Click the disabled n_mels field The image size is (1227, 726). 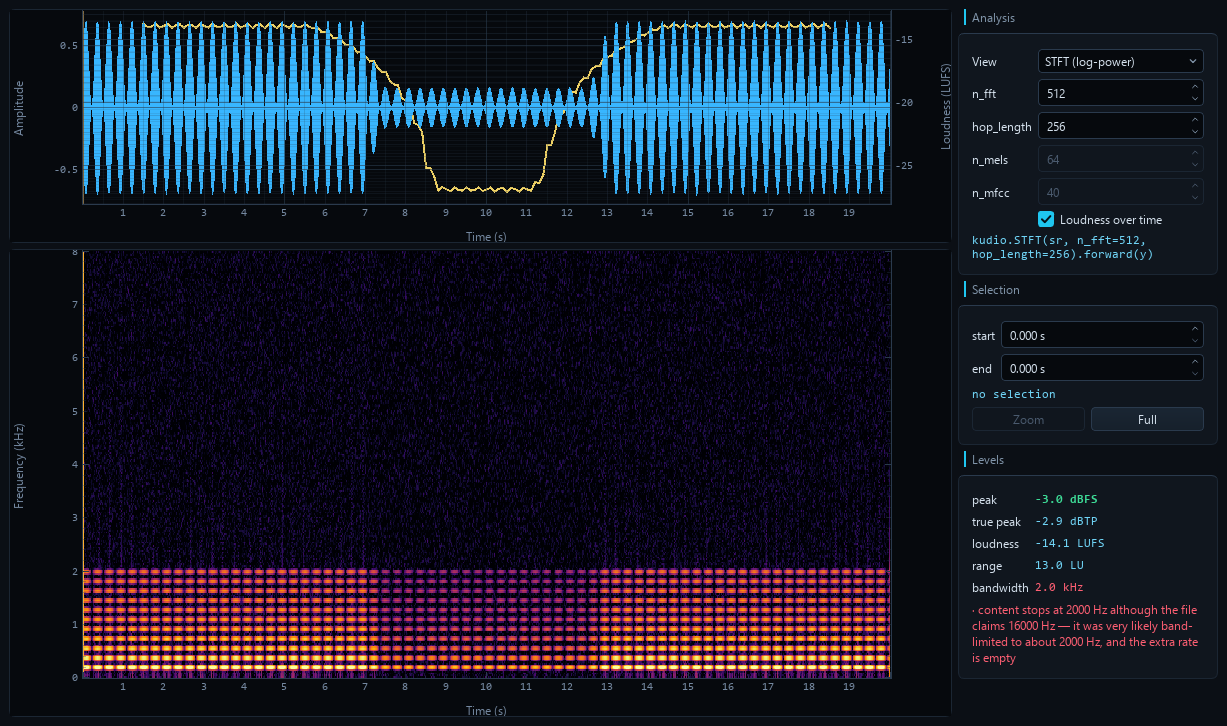click(x=1120, y=158)
